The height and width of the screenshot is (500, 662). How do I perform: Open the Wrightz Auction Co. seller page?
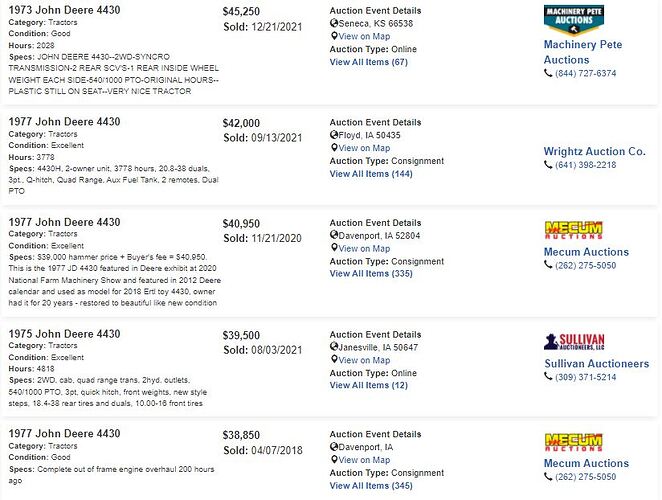click(594, 151)
